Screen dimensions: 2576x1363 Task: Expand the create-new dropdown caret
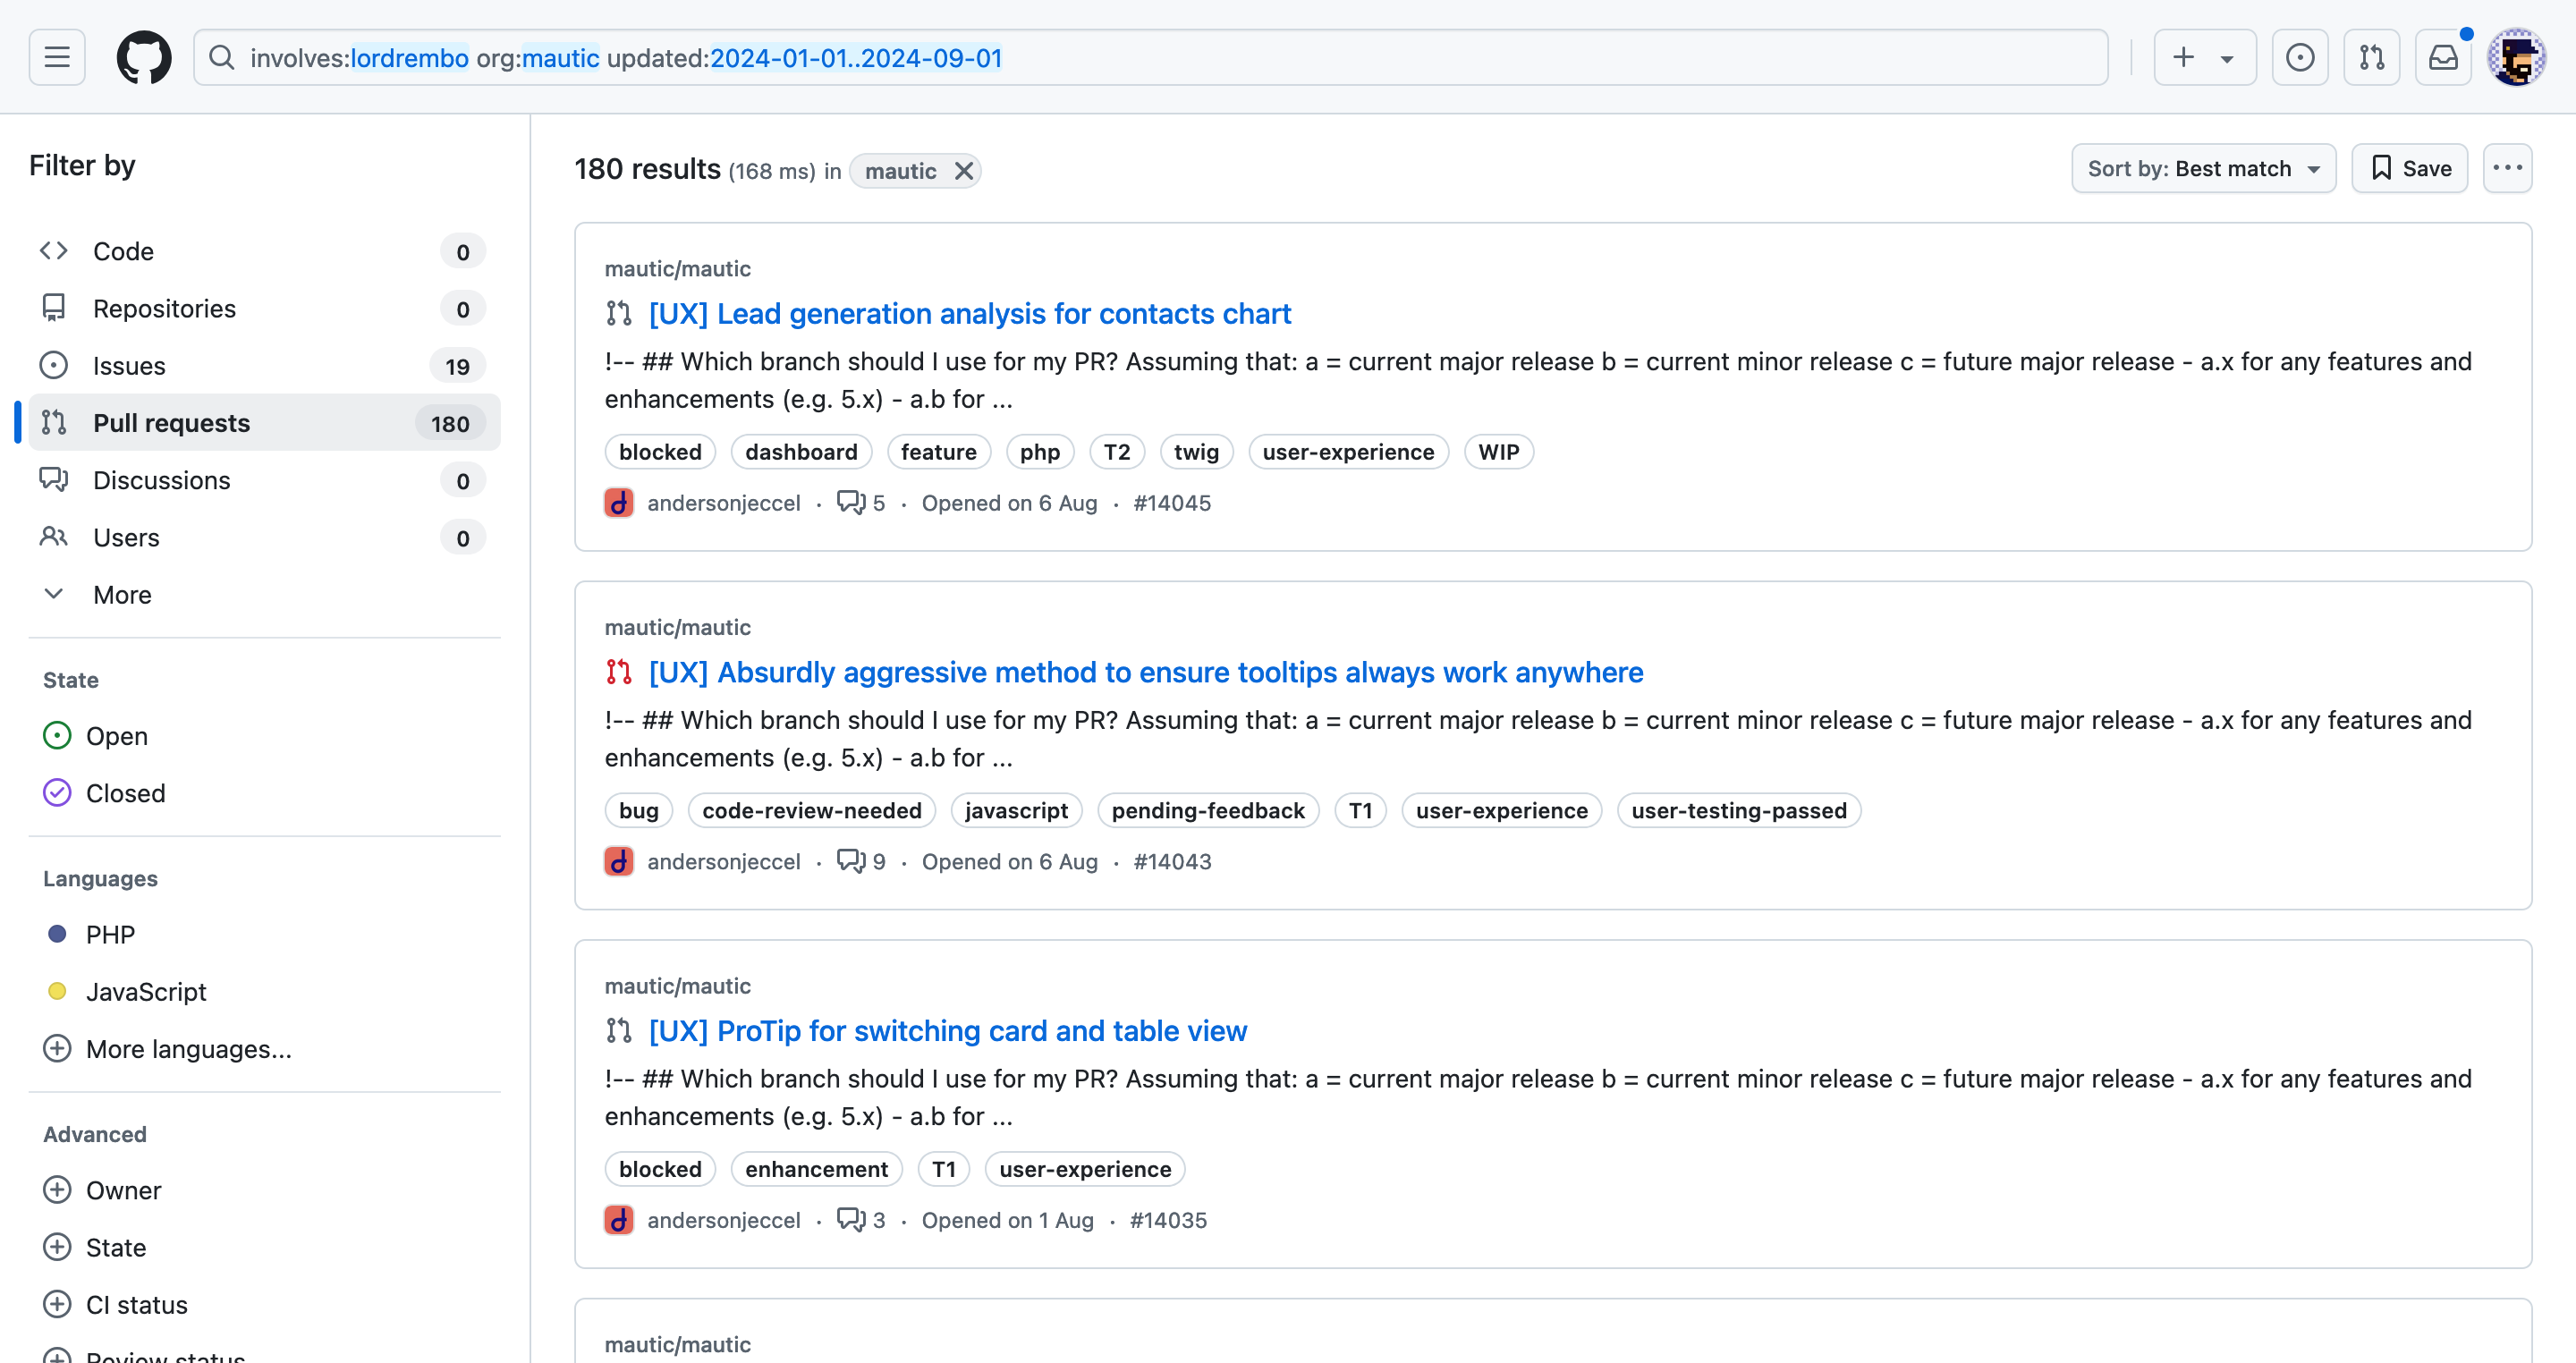coord(2227,58)
